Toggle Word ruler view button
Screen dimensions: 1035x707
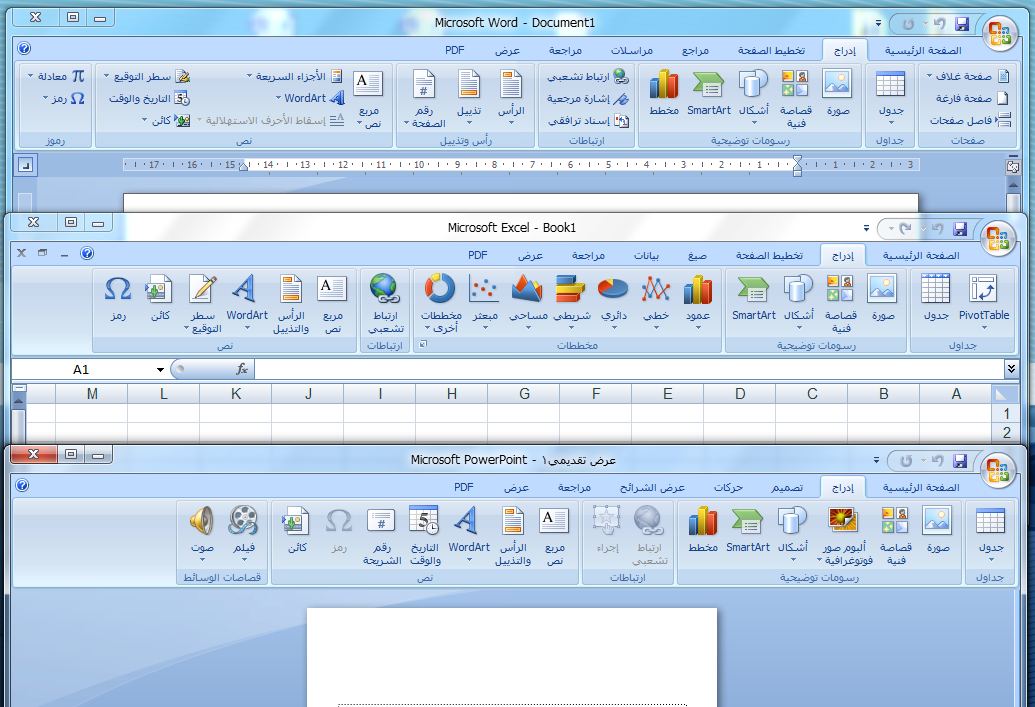pyautogui.click(x=1012, y=166)
